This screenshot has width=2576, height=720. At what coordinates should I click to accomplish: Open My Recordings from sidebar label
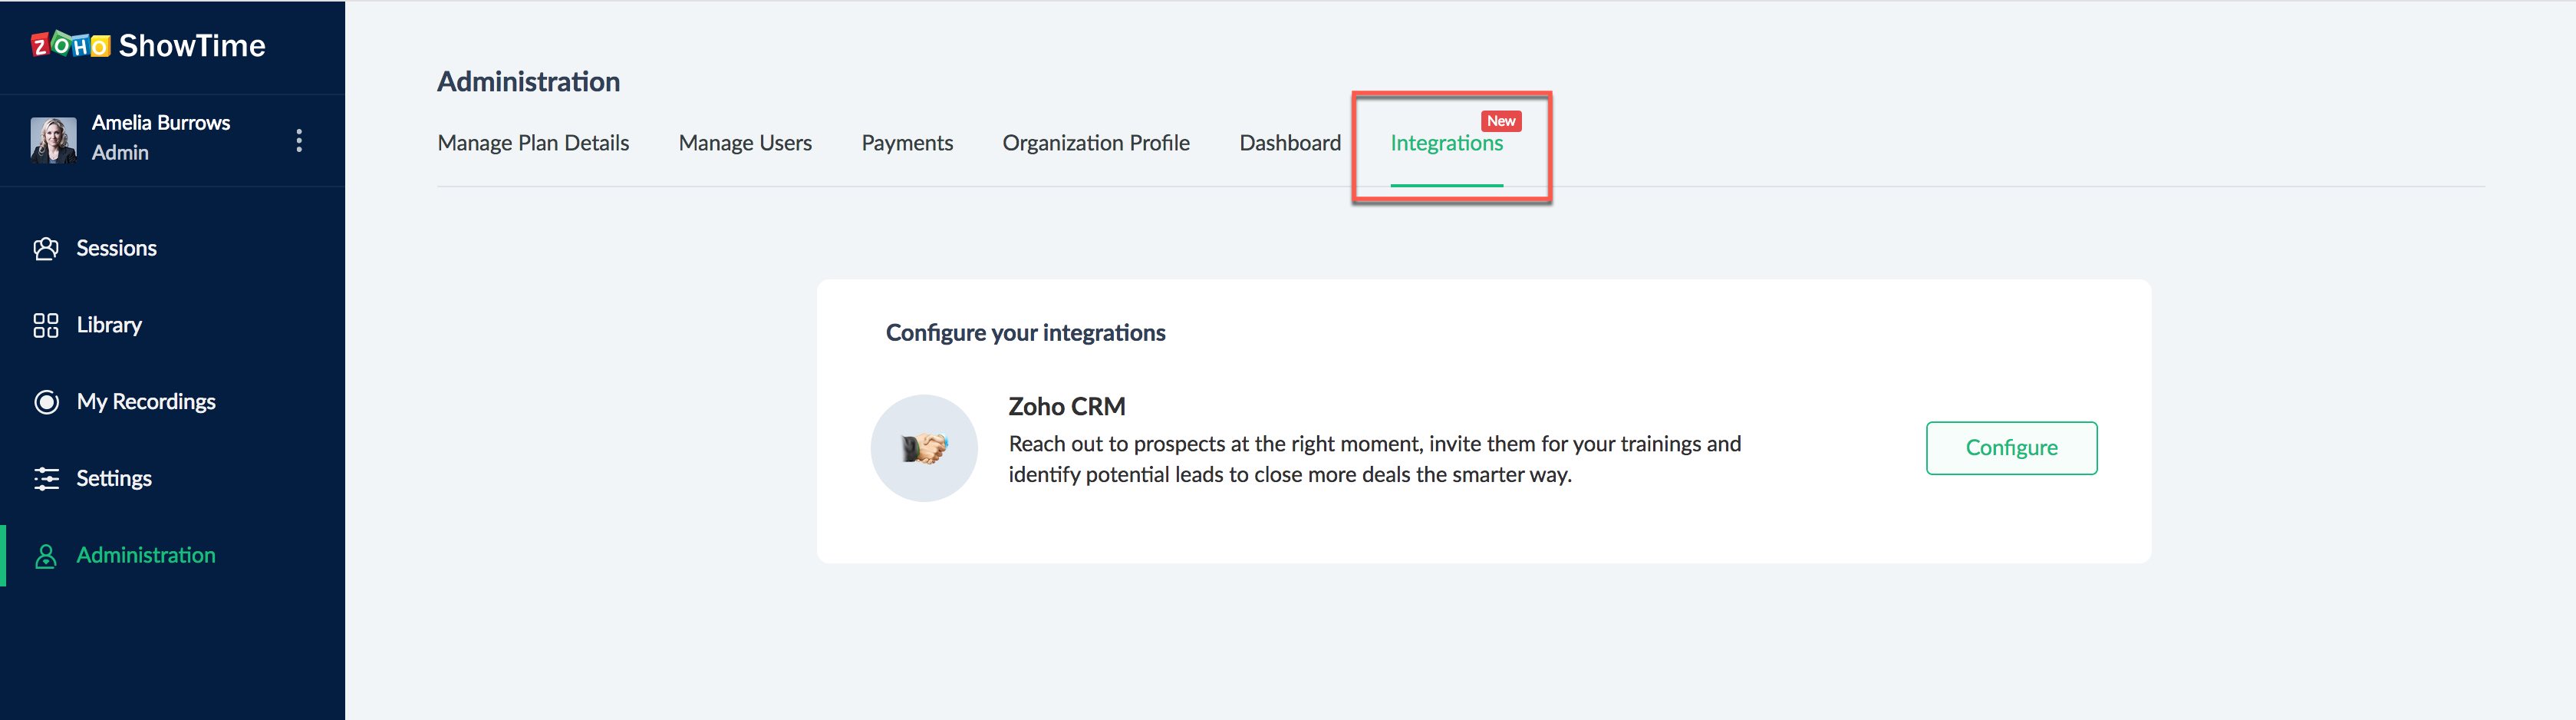(x=146, y=402)
